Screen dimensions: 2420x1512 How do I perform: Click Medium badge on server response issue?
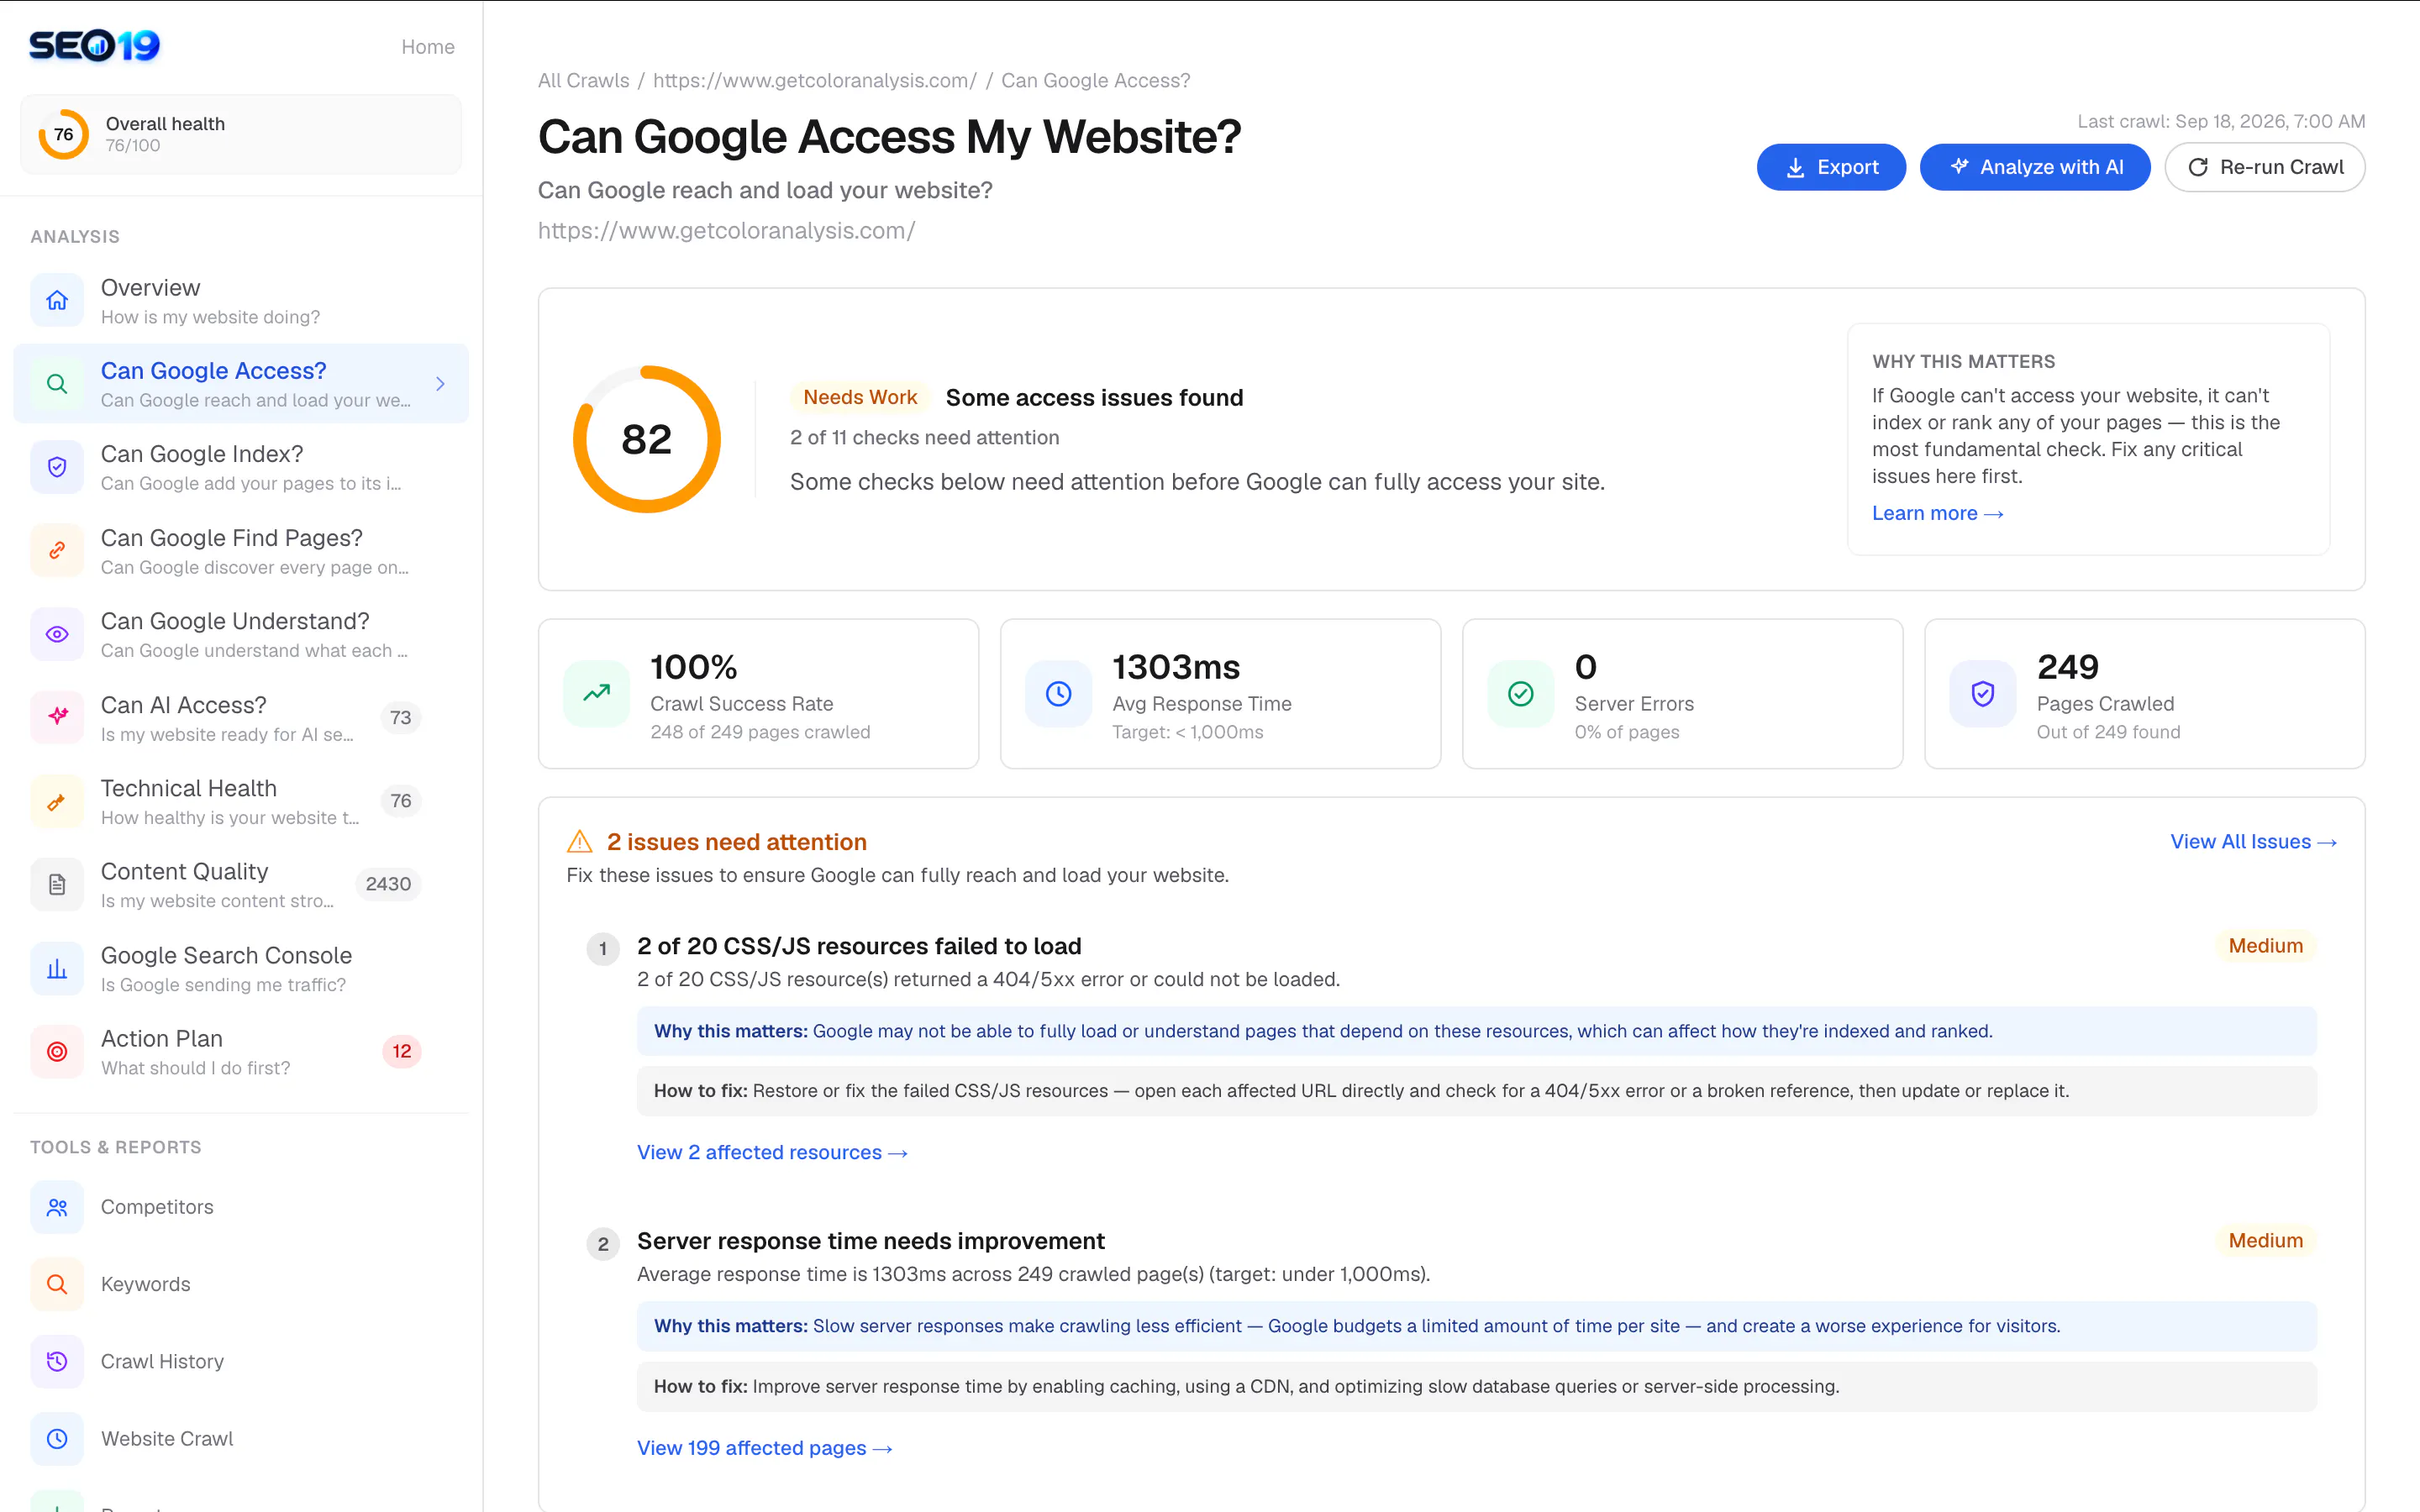[2265, 1240]
